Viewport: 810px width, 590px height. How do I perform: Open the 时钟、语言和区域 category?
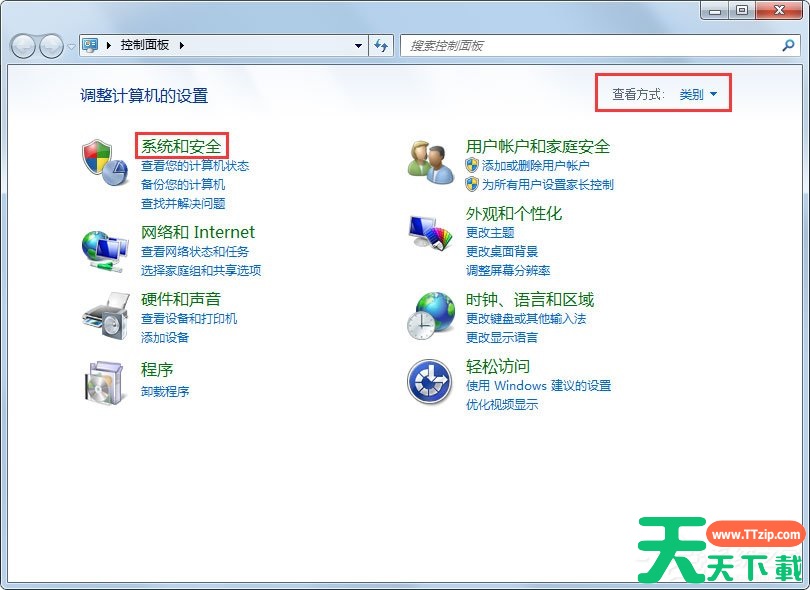coord(530,299)
